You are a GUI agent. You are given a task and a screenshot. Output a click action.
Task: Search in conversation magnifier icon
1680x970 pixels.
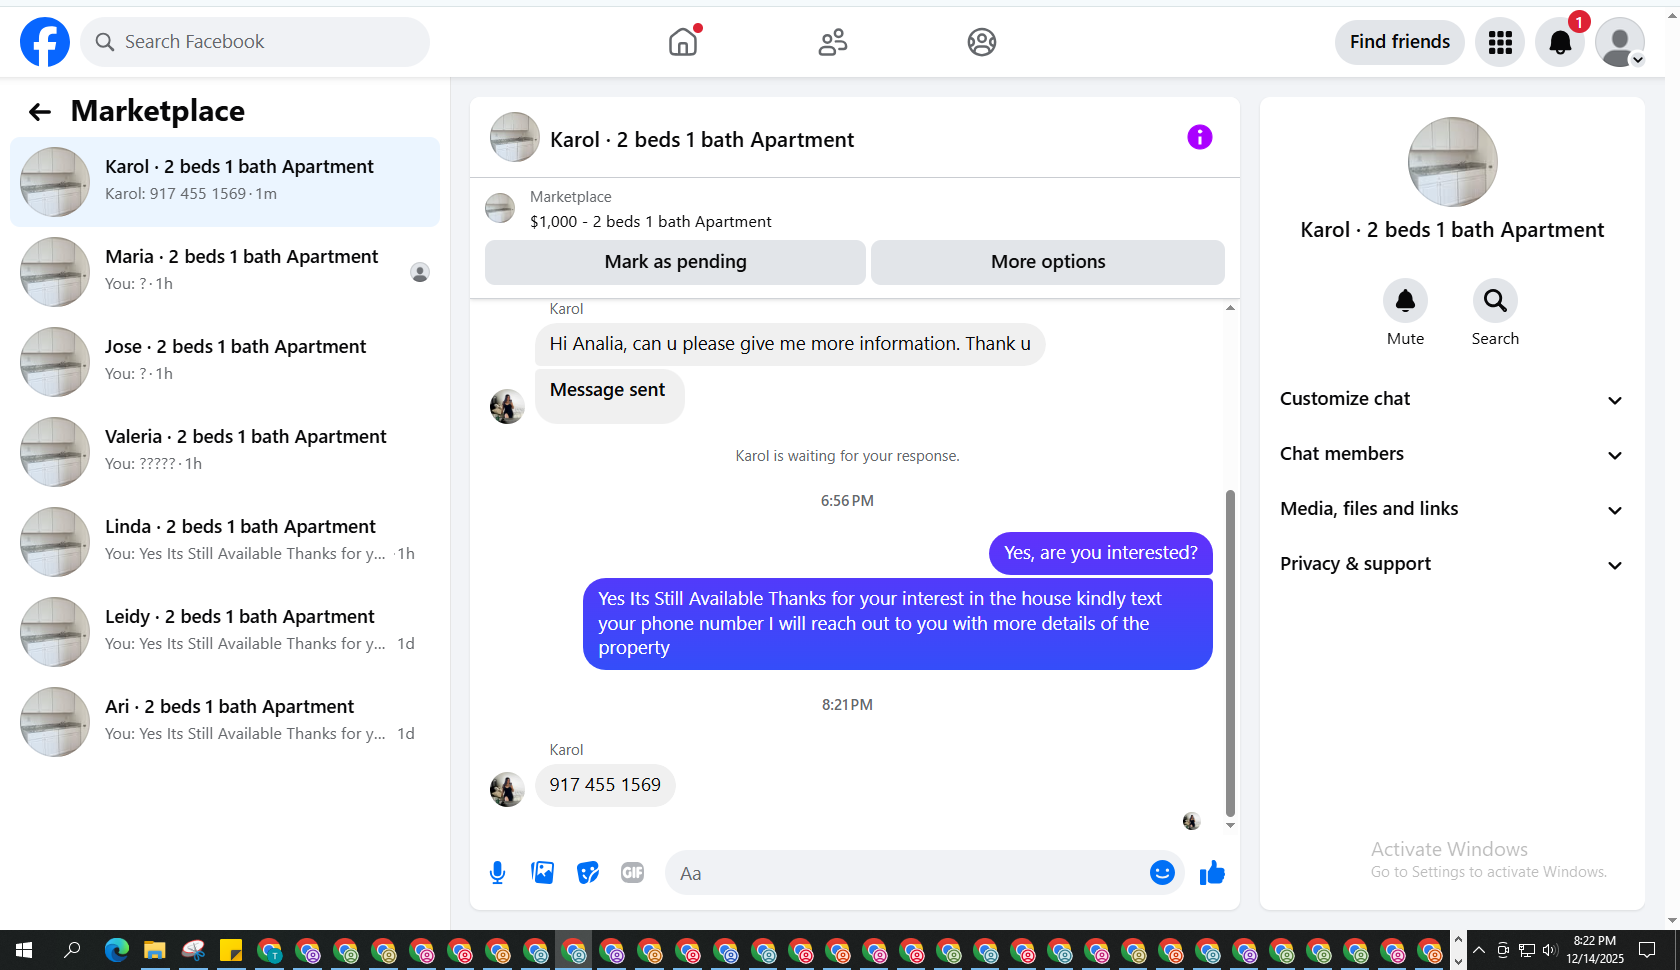pos(1495,300)
